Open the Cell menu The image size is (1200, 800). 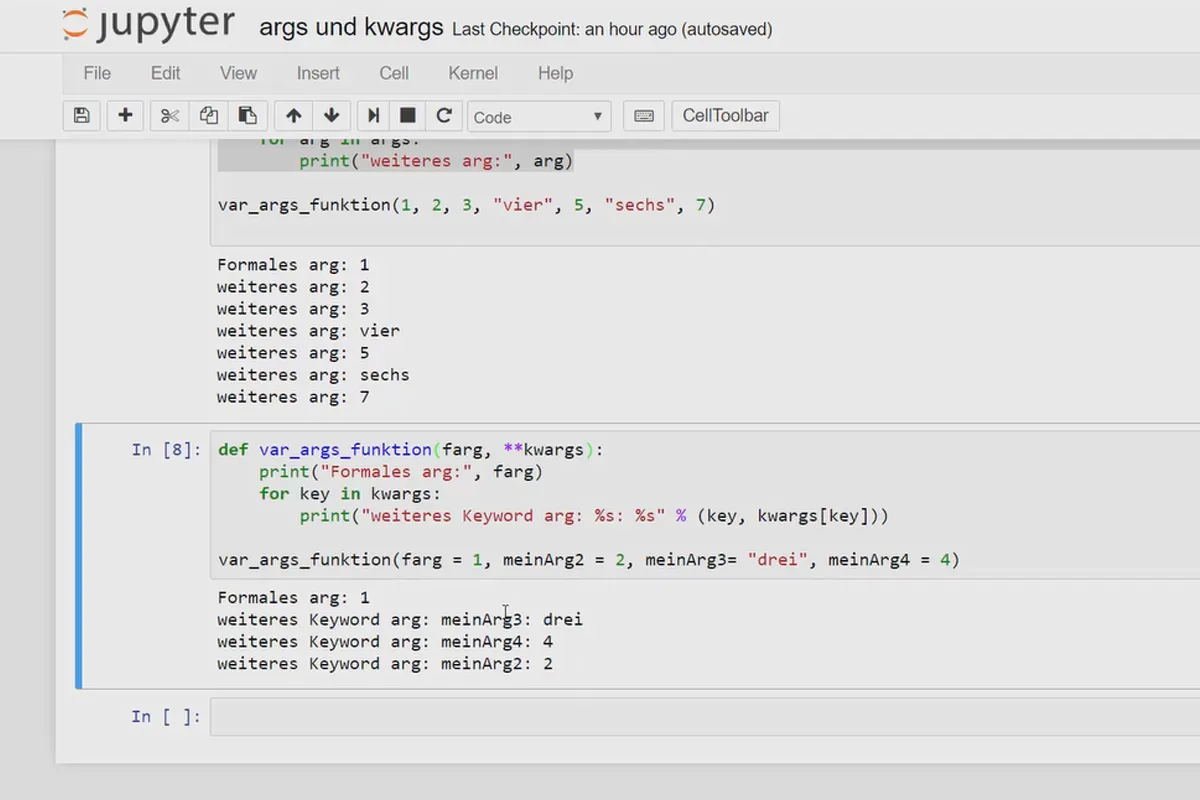point(394,73)
